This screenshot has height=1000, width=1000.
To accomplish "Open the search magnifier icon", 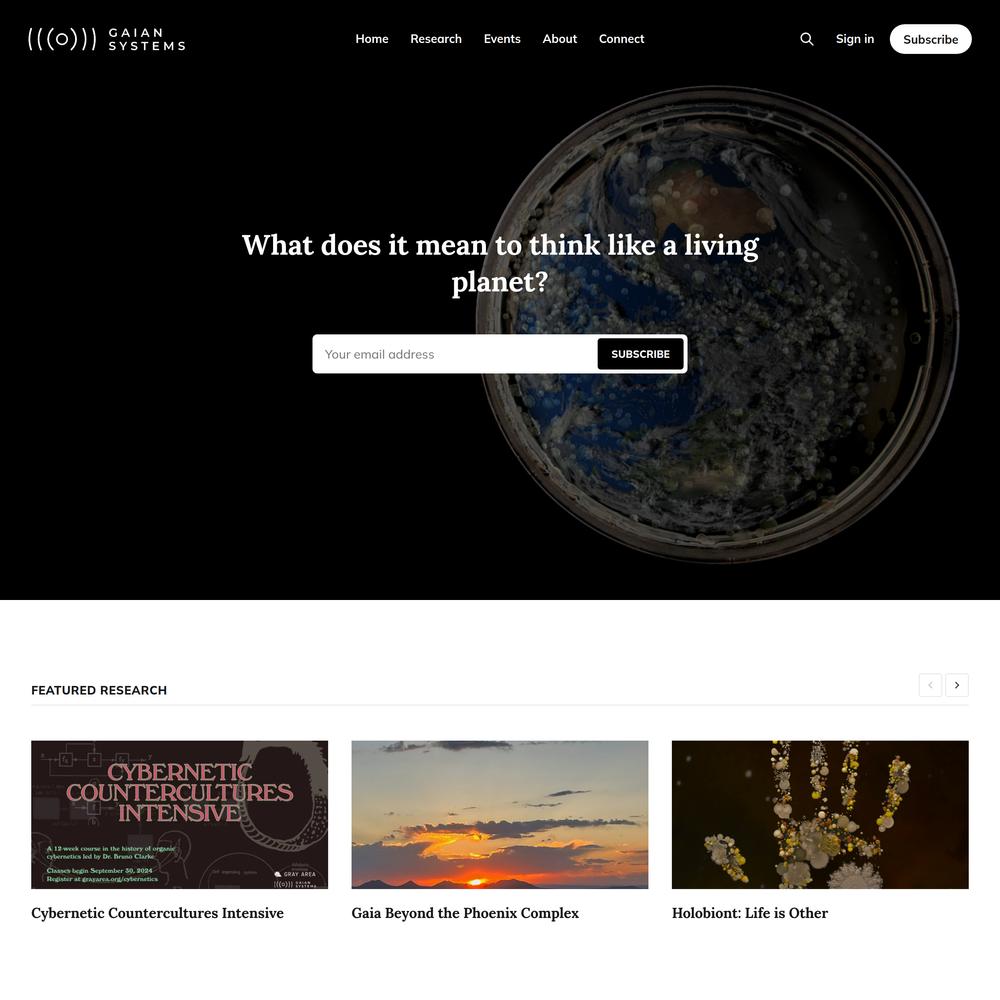I will (807, 39).
